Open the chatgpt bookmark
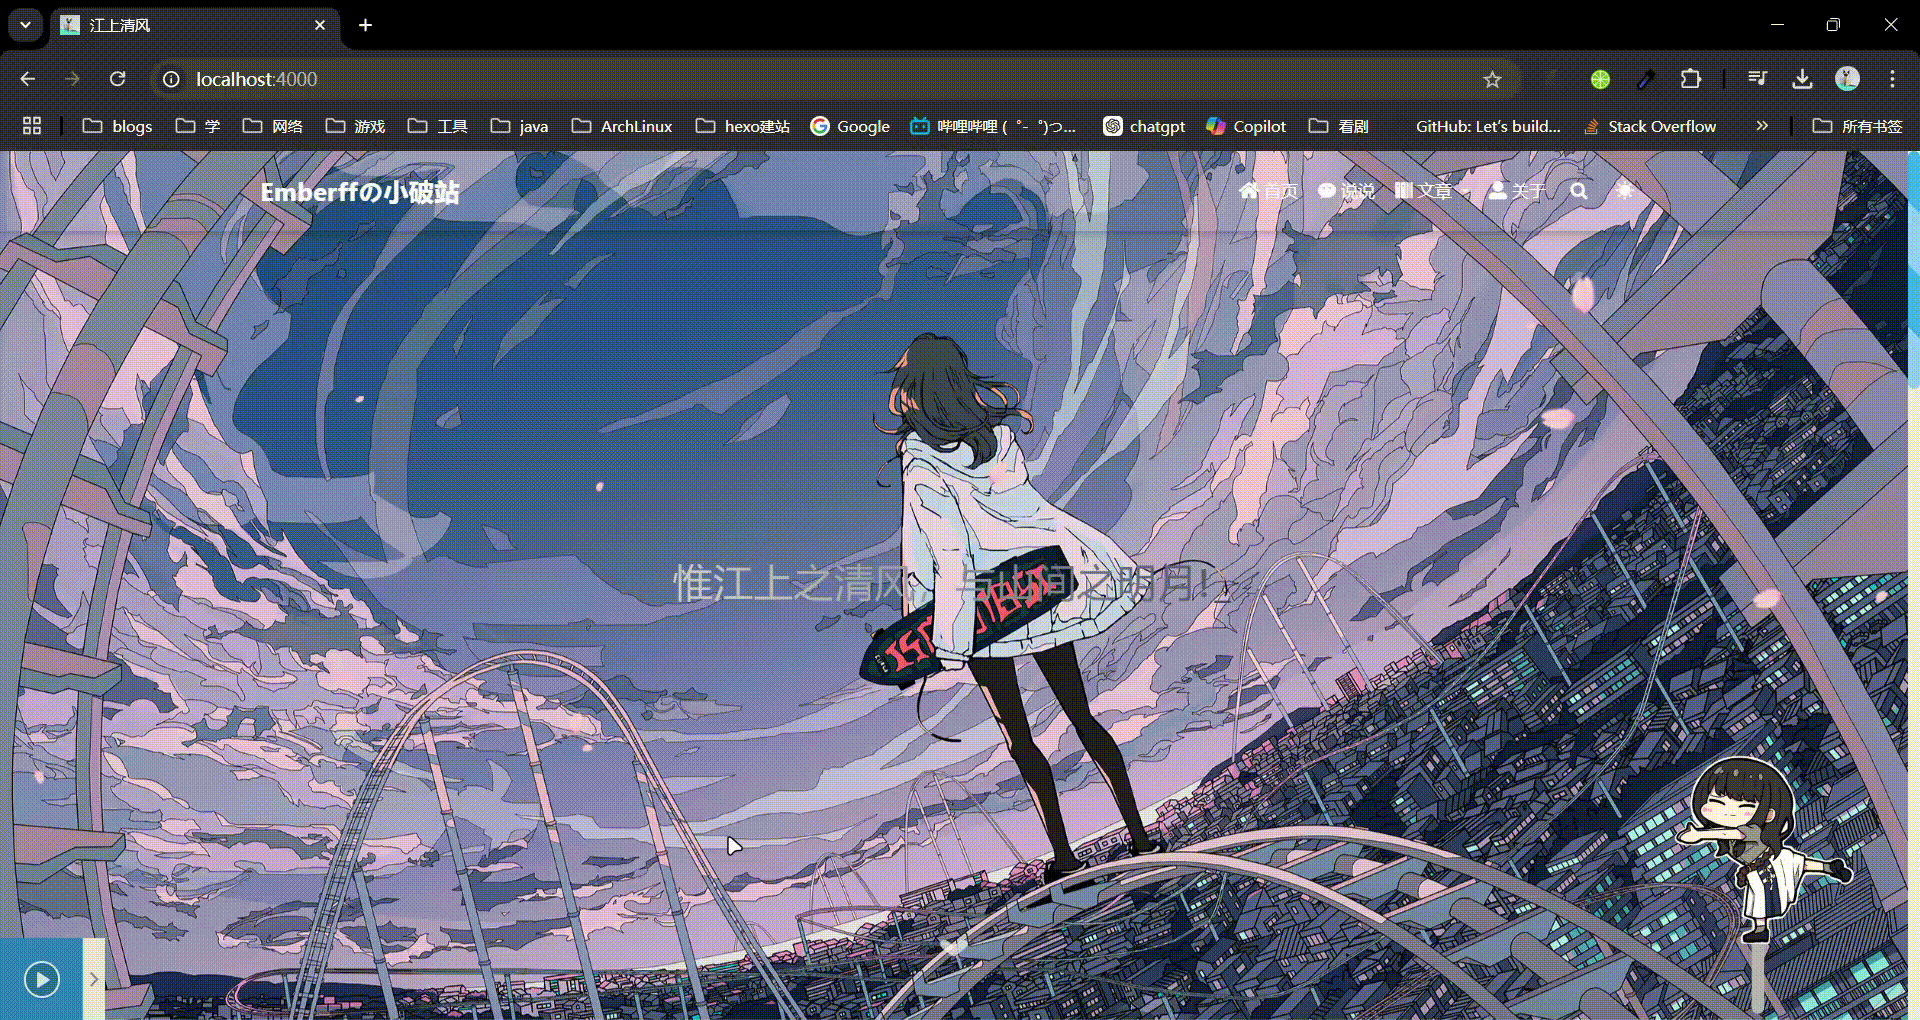The image size is (1920, 1020). pyautogui.click(x=1144, y=126)
